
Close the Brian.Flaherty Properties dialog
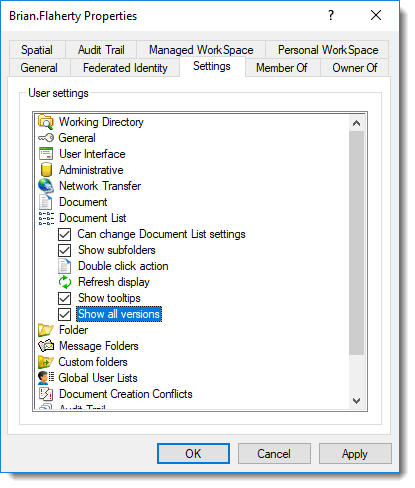tap(376, 15)
